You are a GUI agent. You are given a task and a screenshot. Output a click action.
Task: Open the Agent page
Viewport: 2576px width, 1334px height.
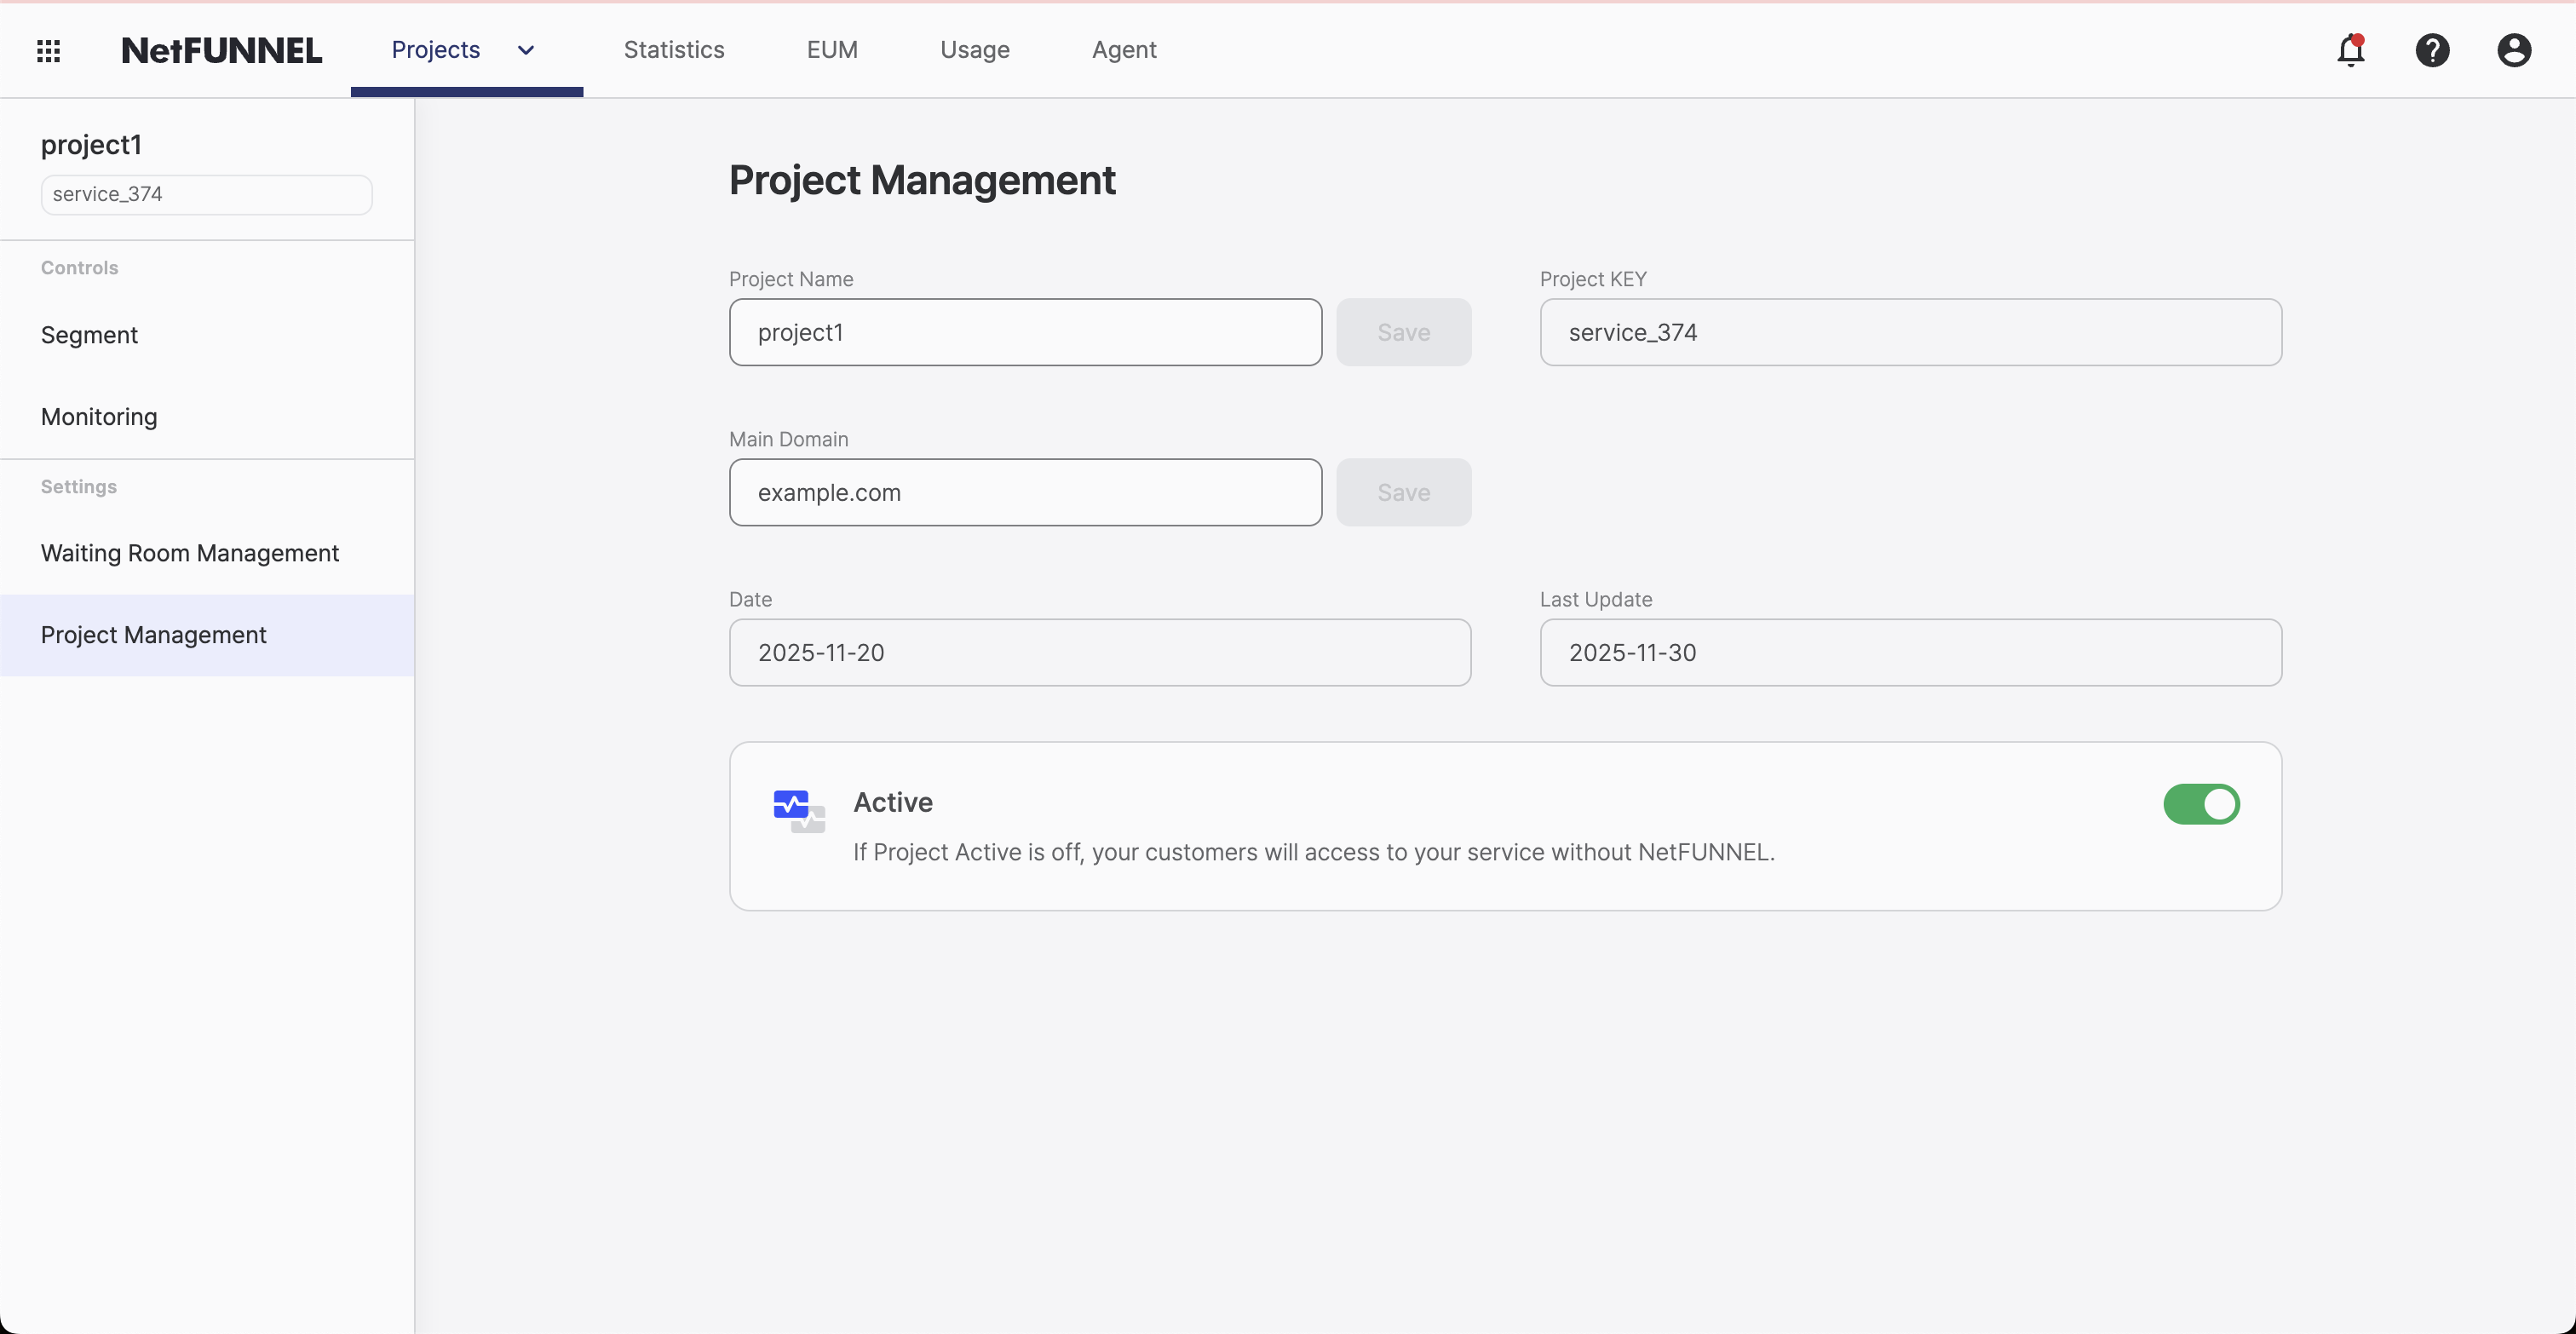(x=1124, y=49)
